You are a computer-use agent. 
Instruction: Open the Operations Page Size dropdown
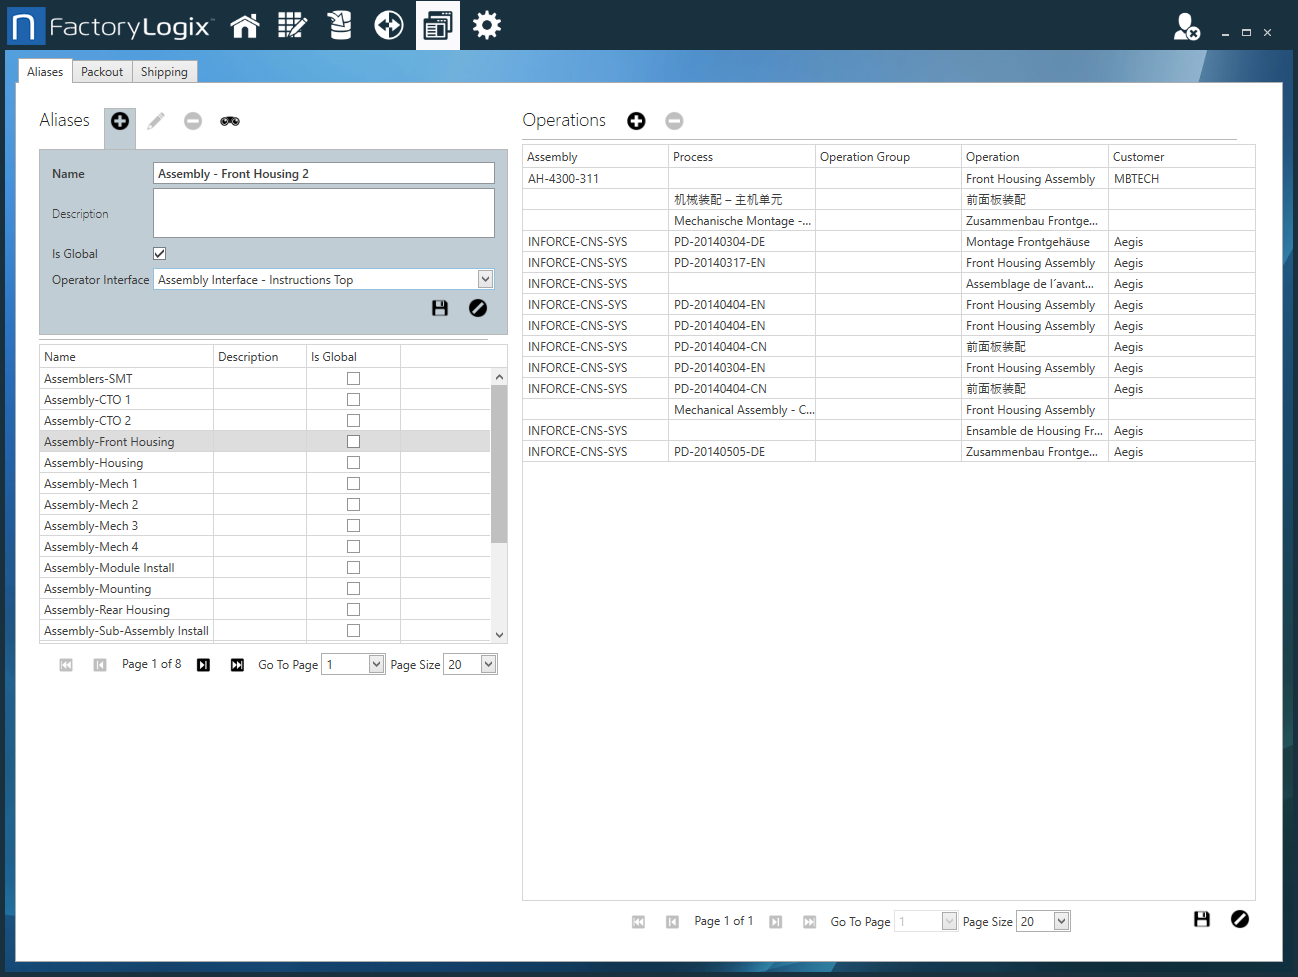point(1061,922)
